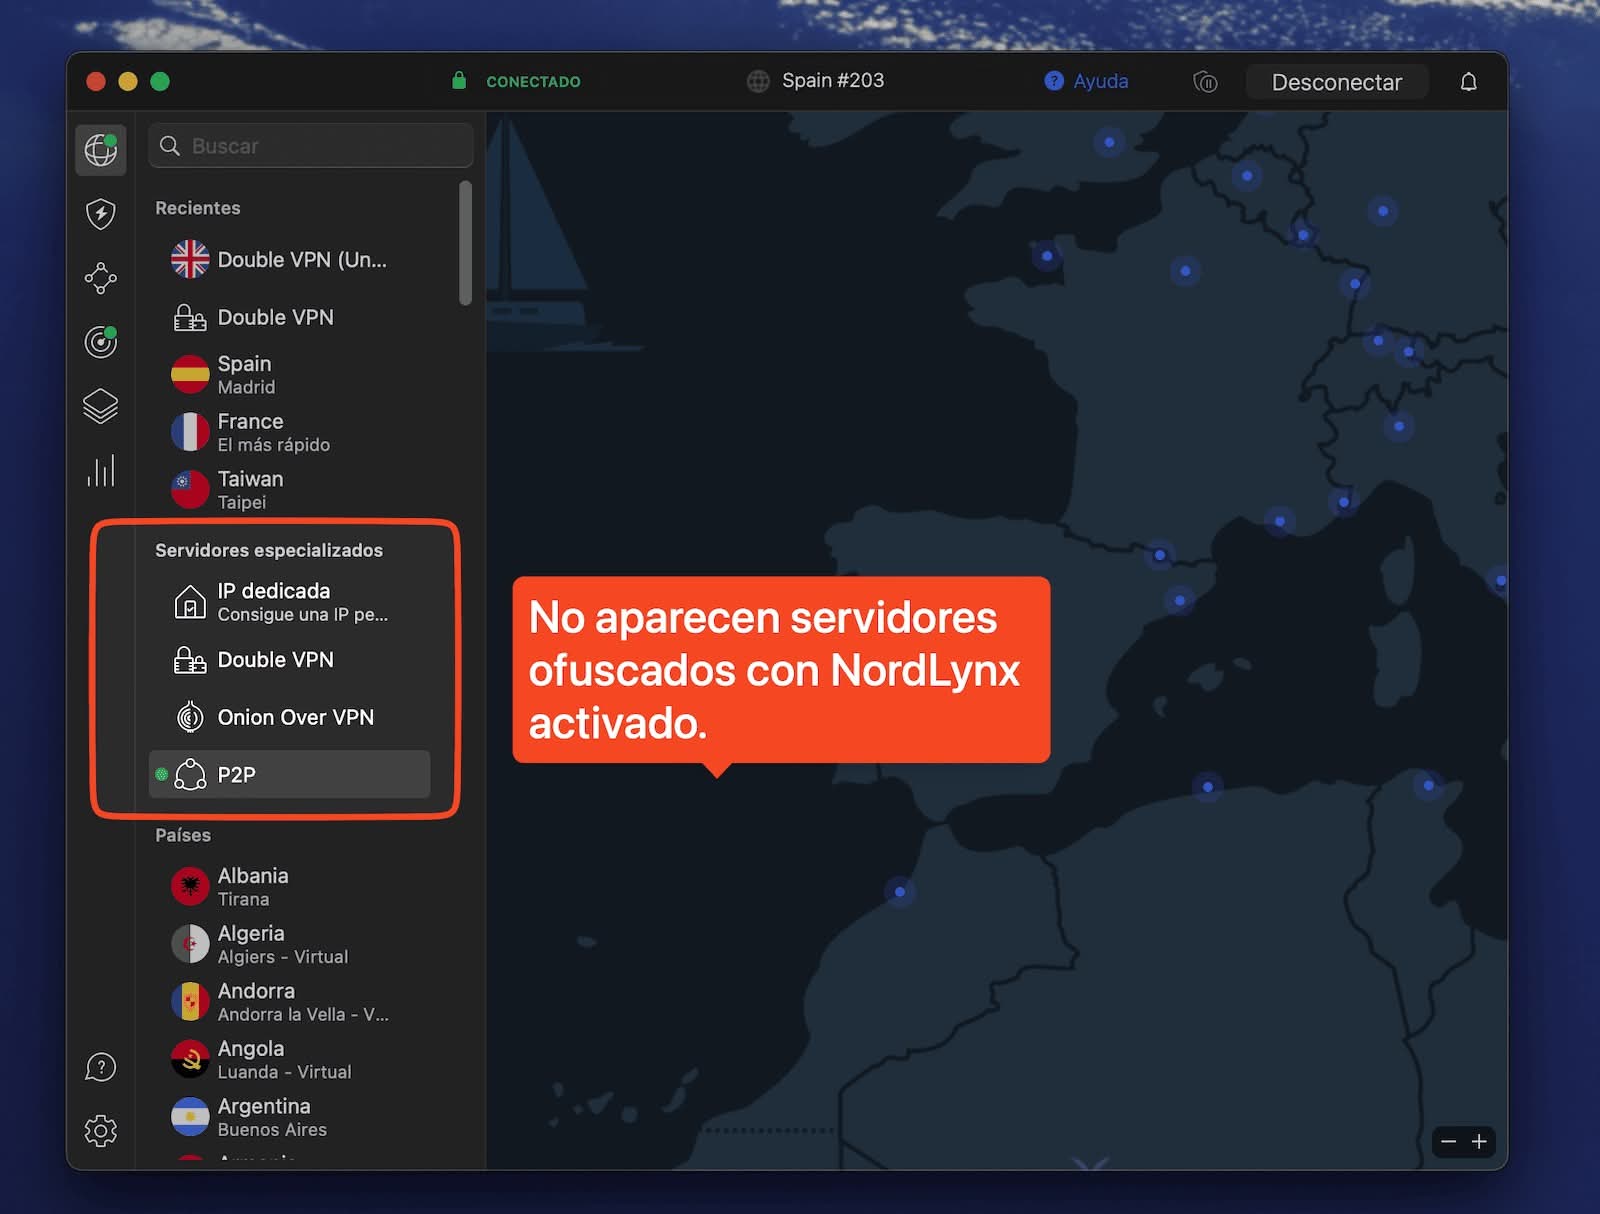The height and width of the screenshot is (1214, 1600).
Task: Connect to France El más rápido
Action: tap(290, 432)
